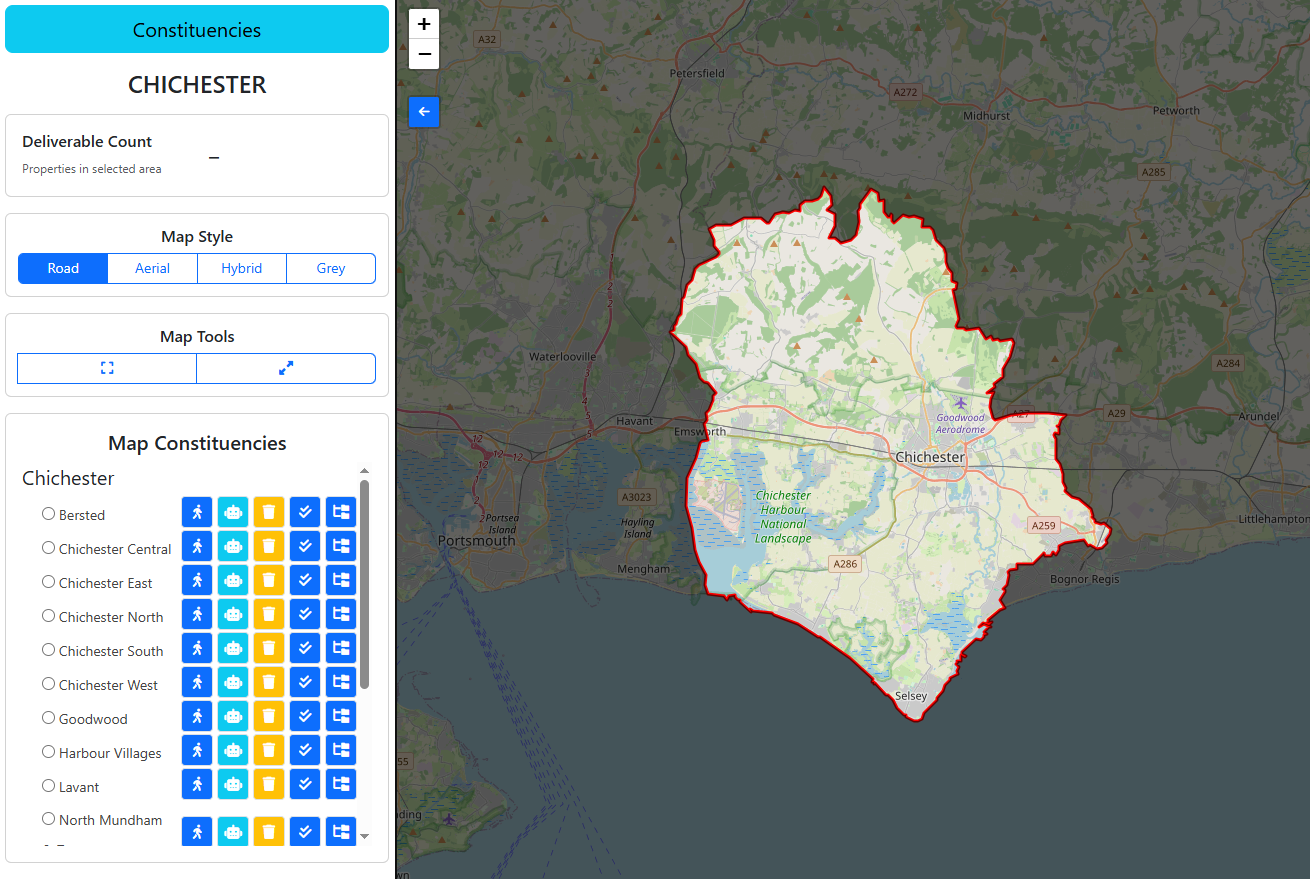The height and width of the screenshot is (879, 1310).
Task: Choose Goodwood from the constituency list
Action: click(x=48, y=717)
